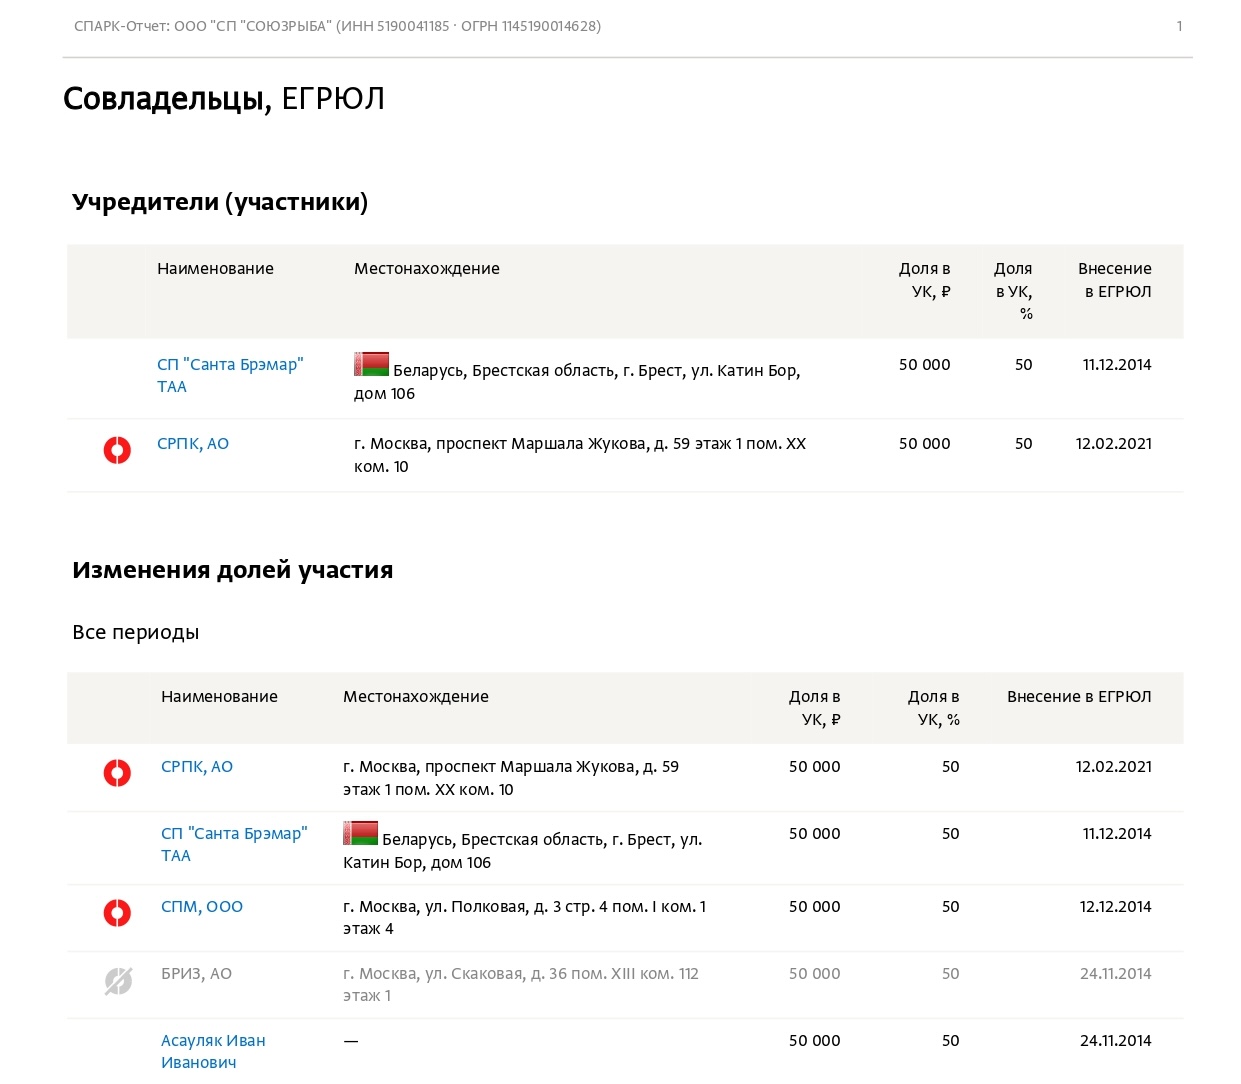Click the red status icon next to СПМ, ООО
Image resolution: width=1241 pixels, height=1084 pixels.
coord(117,913)
